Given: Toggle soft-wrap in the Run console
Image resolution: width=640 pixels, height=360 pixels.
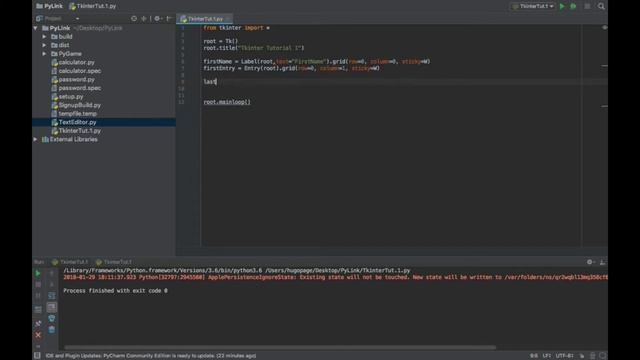Looking at the screenshot, I should pos(51,296).
